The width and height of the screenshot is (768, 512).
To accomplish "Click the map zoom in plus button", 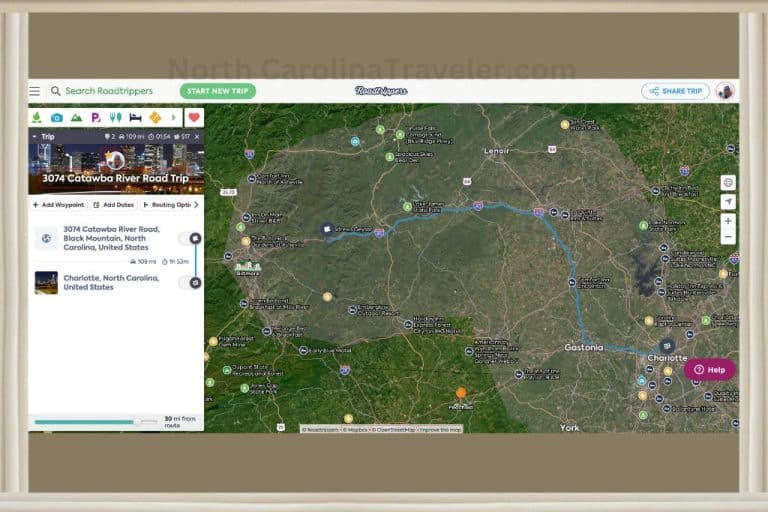I will [x=728, y=221].
